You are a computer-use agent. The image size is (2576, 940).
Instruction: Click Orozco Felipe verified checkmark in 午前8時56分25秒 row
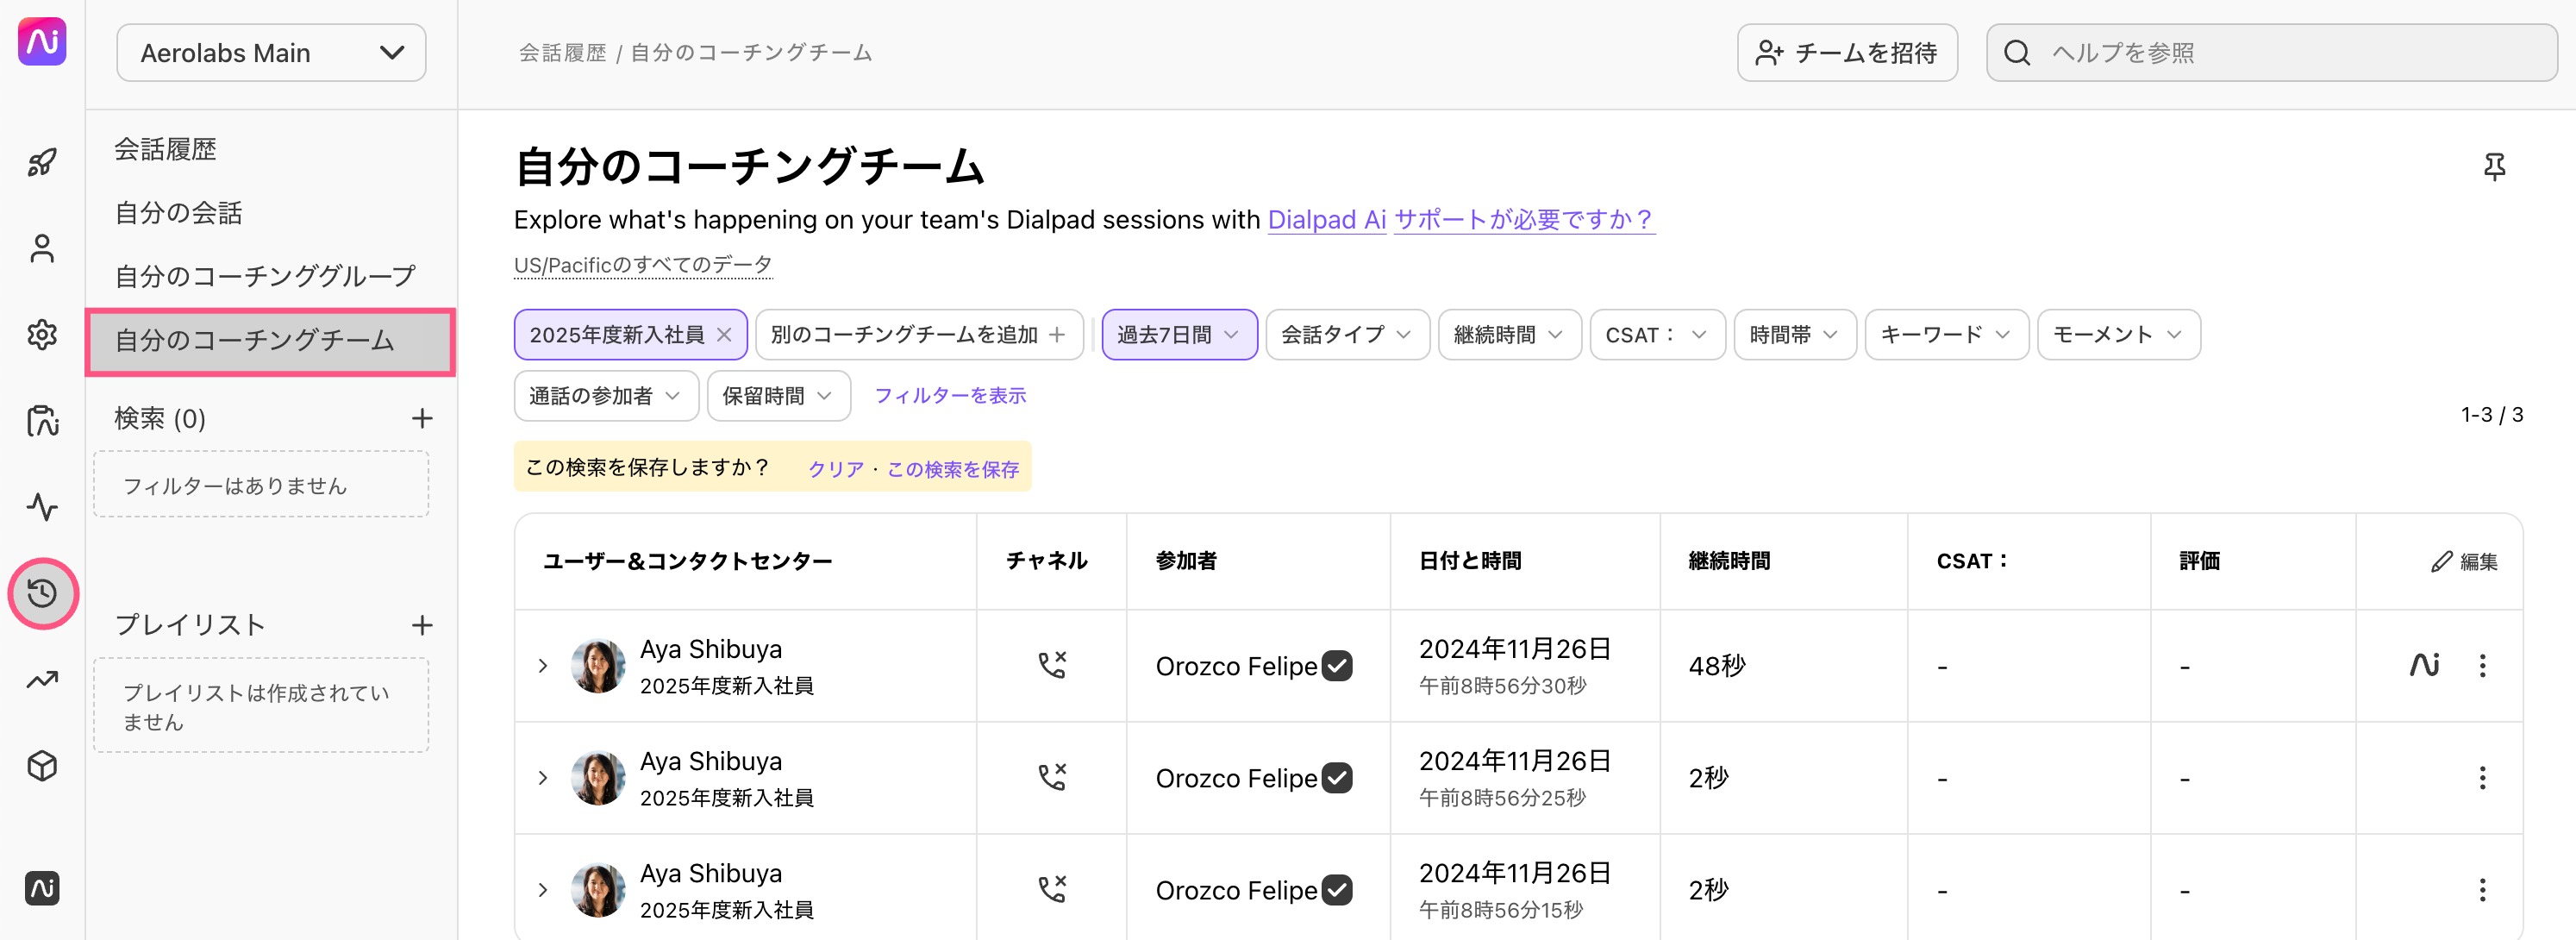[1337, 777]
